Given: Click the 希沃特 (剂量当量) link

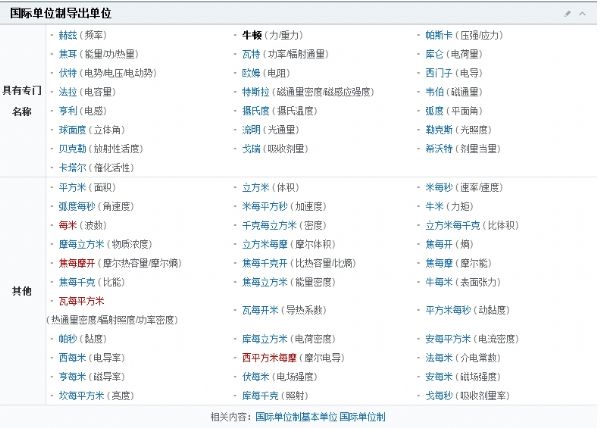Looking at the screenshot, I should point(439,148).
